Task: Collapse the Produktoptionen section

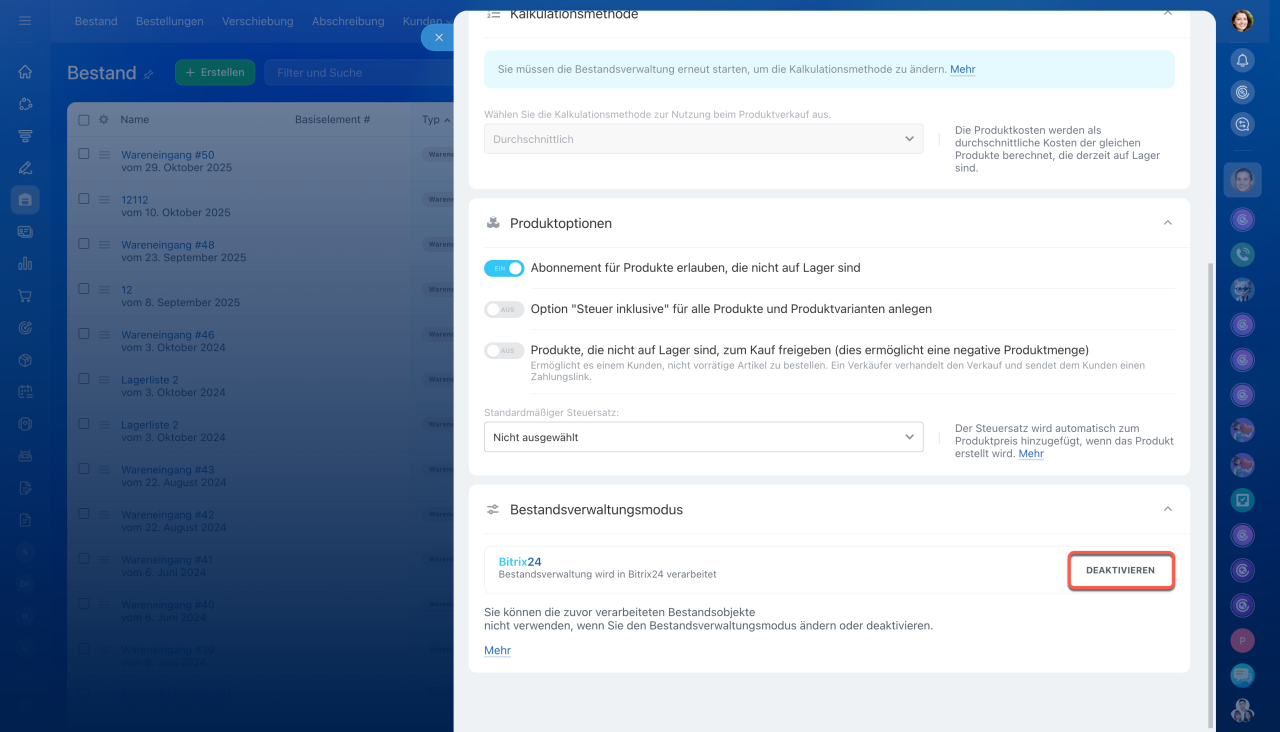Action: tap(1167, 223)
